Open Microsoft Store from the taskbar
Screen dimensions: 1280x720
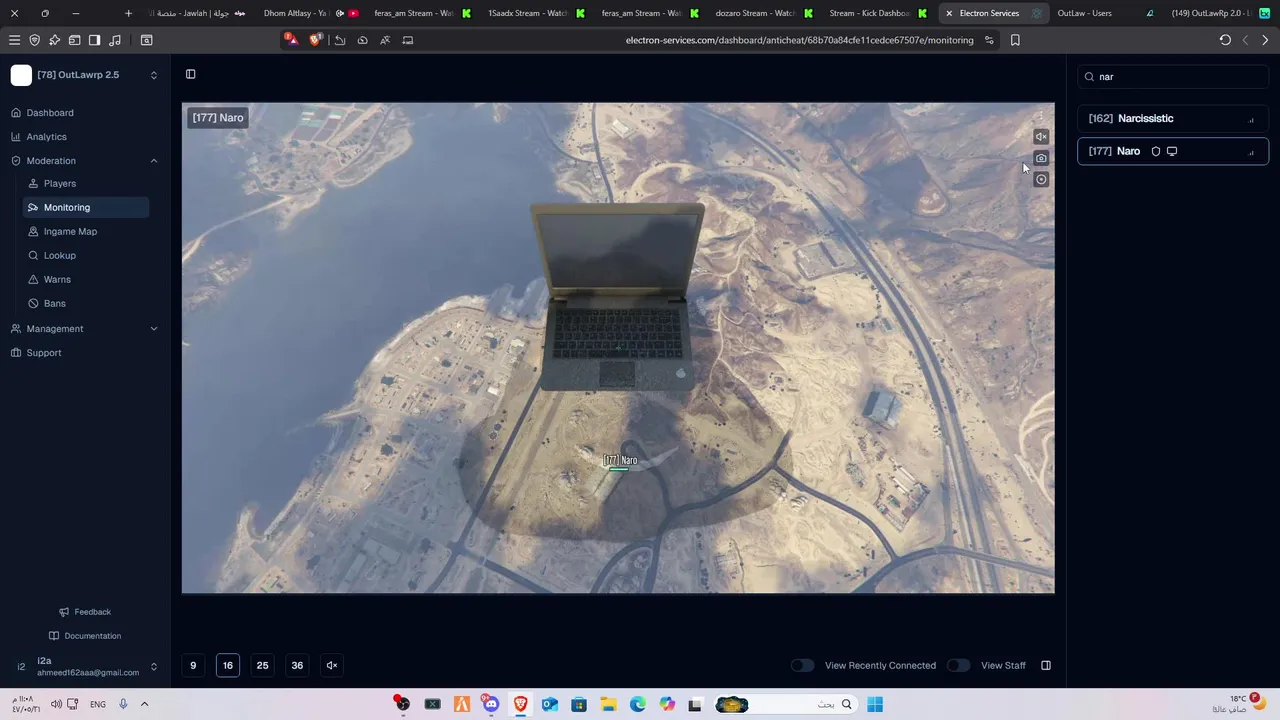[x=578, y=704]
